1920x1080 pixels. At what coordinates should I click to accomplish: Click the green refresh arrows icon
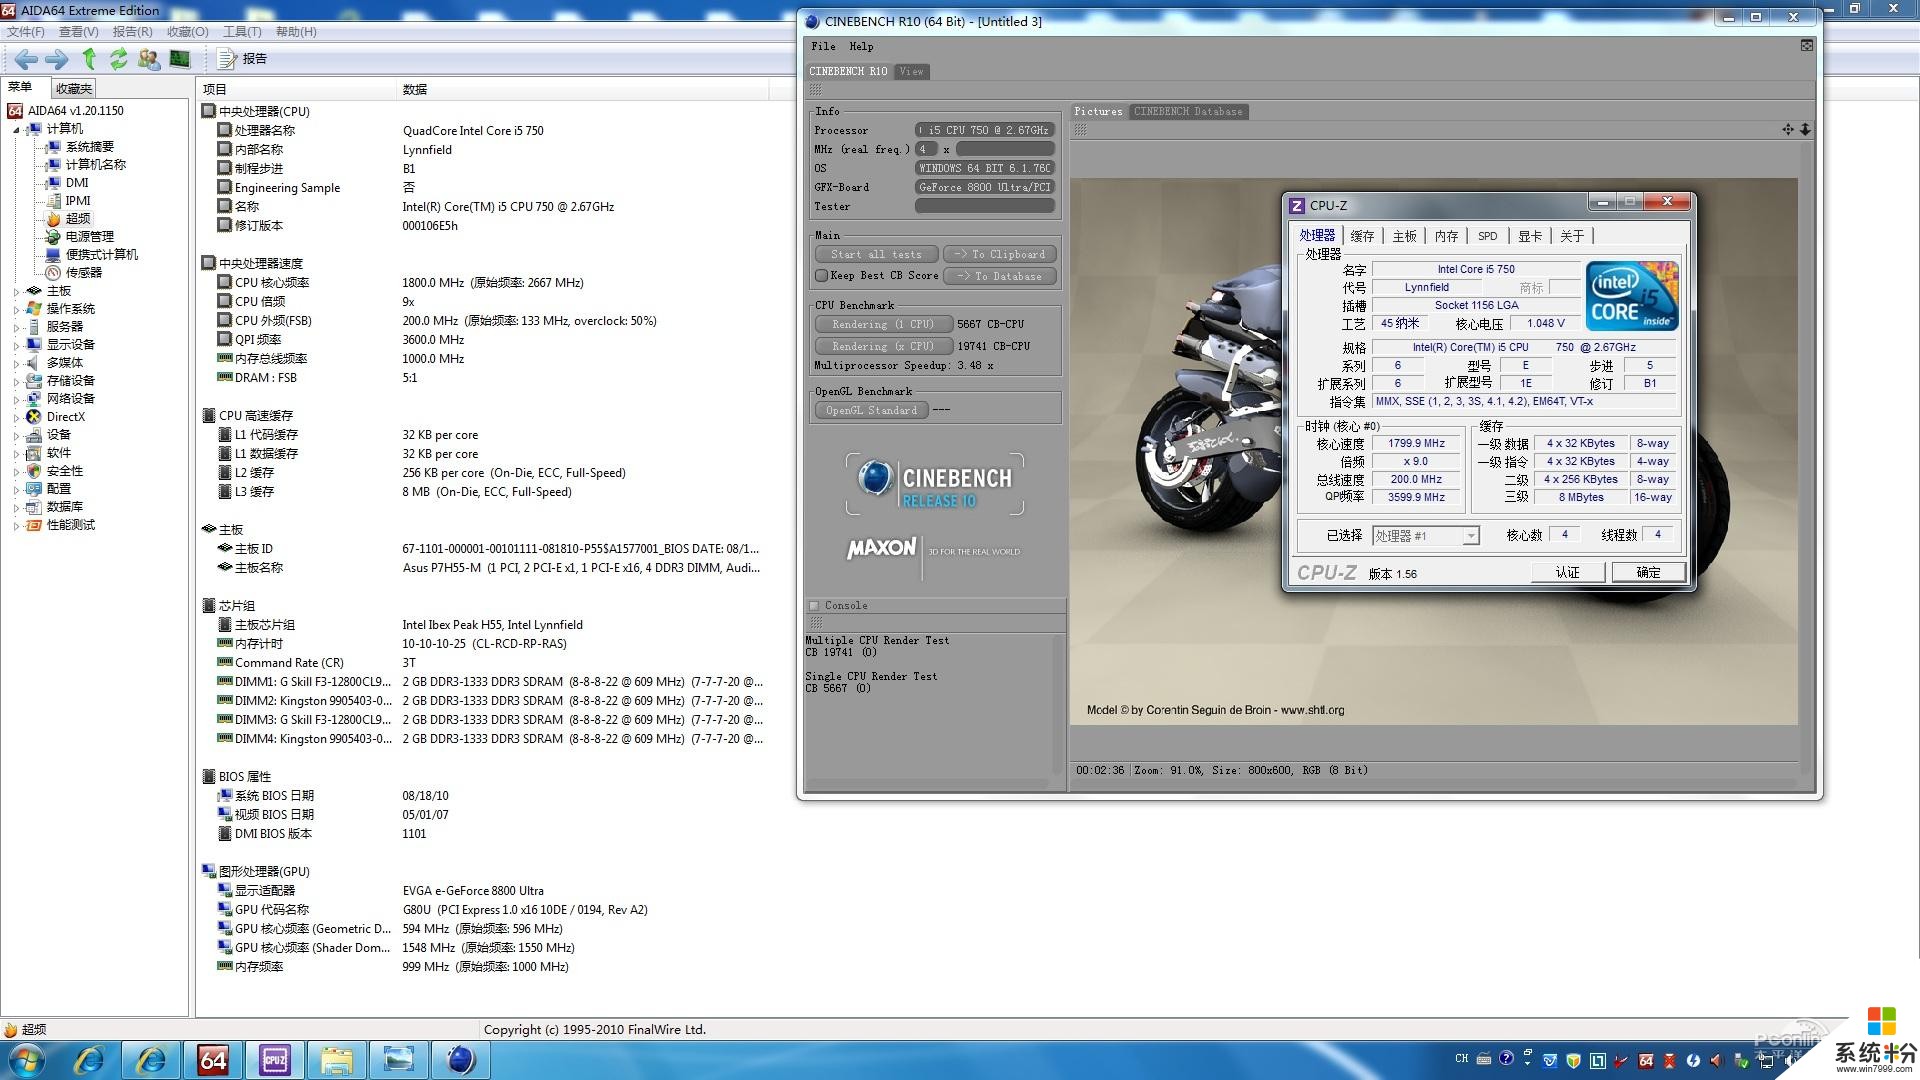(118, 59)
